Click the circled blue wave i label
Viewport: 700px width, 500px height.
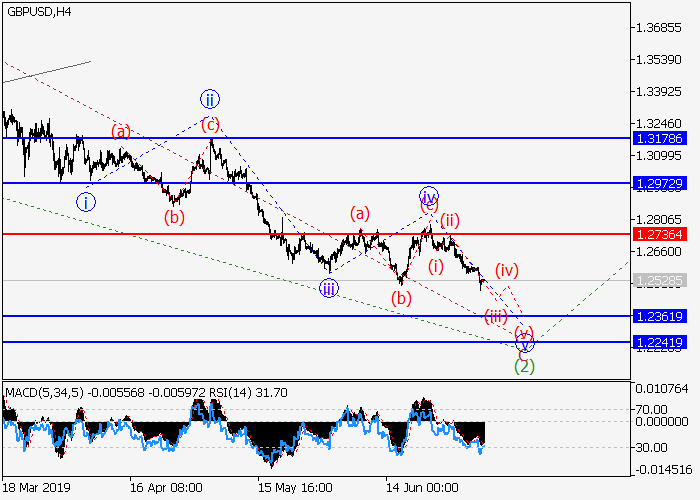(x=87, y=202)
